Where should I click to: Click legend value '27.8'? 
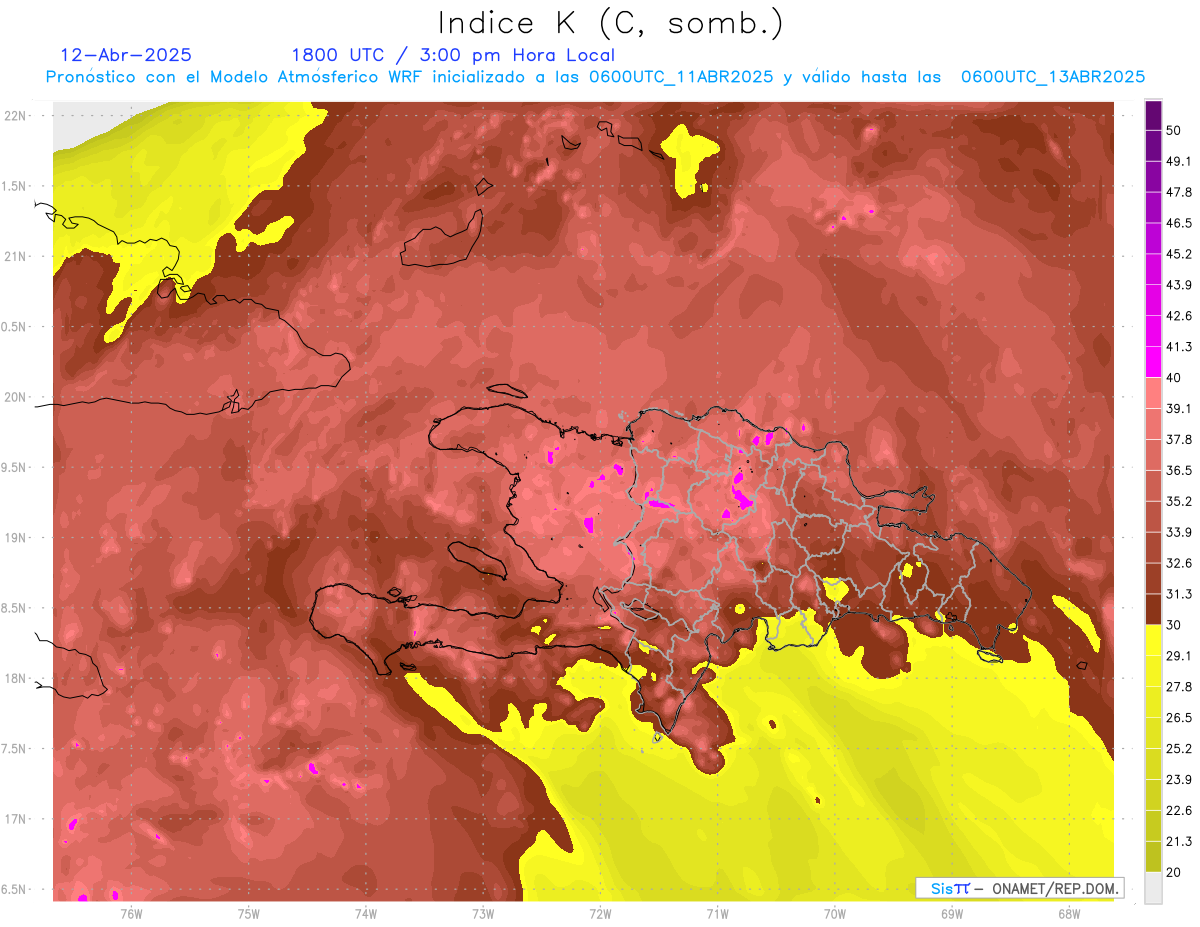(1179, 687)
